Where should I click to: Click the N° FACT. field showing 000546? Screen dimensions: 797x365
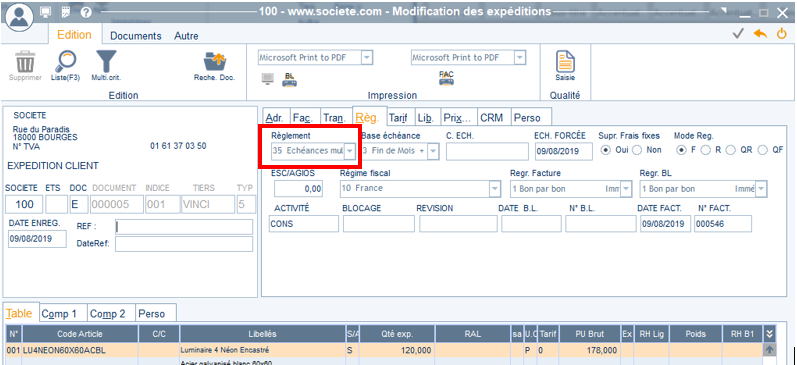pos(723,224)
